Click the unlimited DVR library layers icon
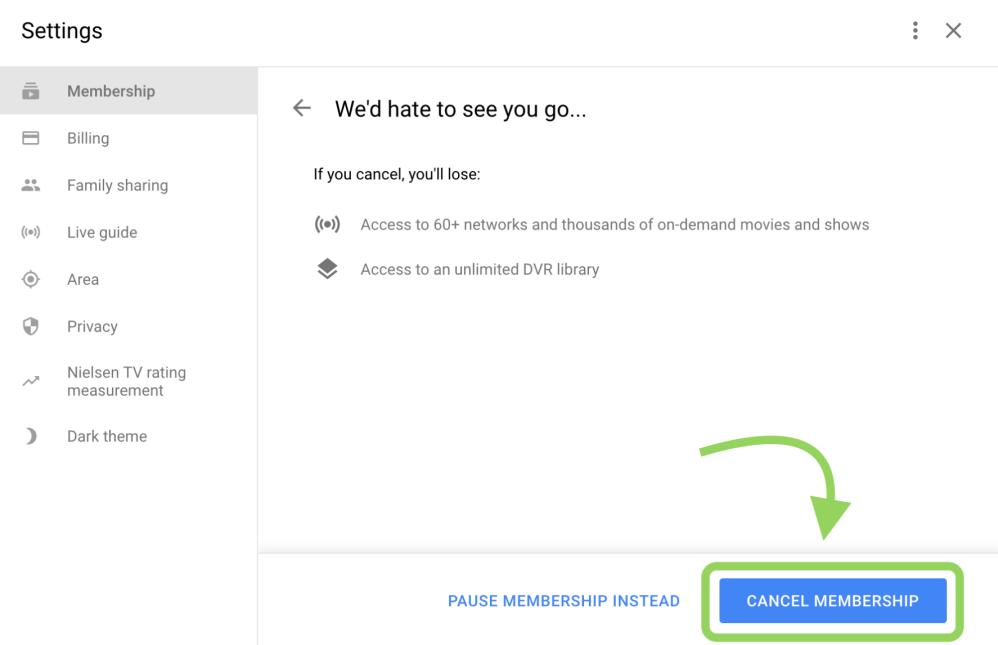Screen dimensions: 998x645 pos(327,269)
